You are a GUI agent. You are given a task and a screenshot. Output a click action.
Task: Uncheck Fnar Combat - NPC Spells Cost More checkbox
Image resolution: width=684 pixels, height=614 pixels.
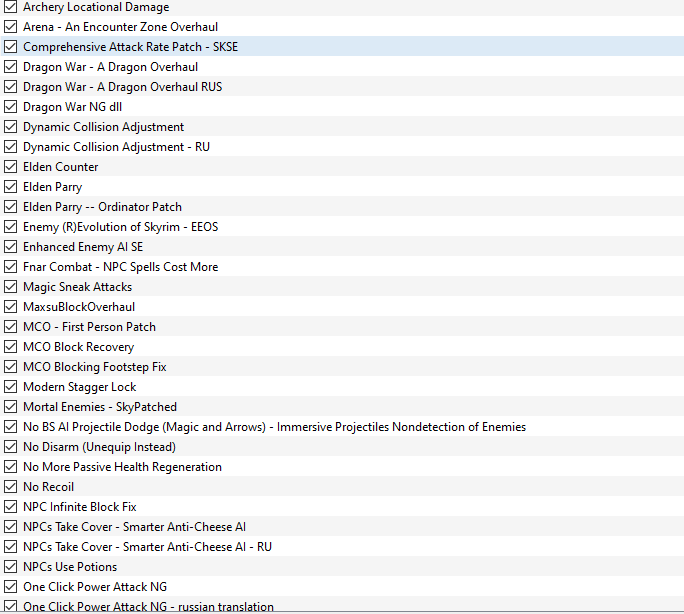(10, 266)
